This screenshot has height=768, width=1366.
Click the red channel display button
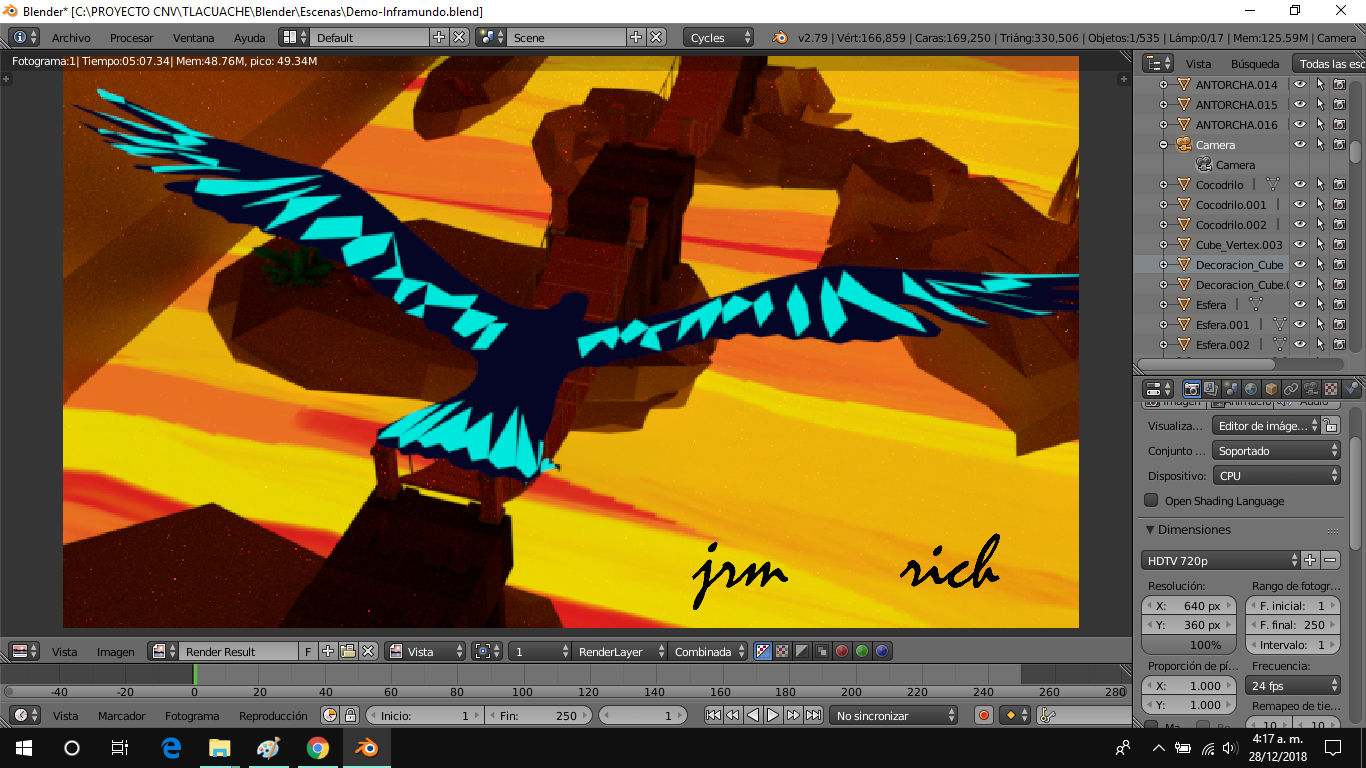click(x=842, y=651)
